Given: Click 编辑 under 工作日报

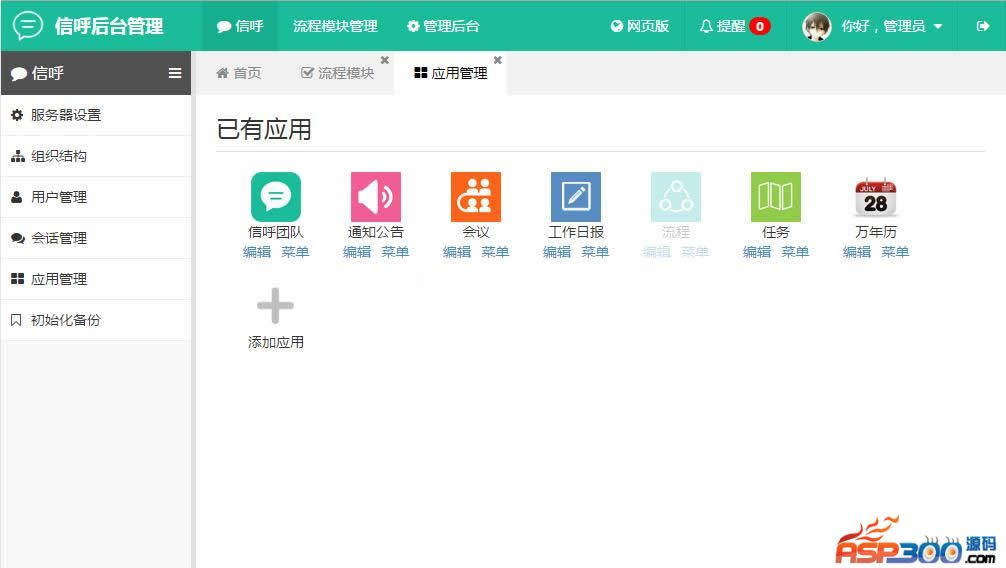Looking at the screenshot, I should [x=558, y=252].
